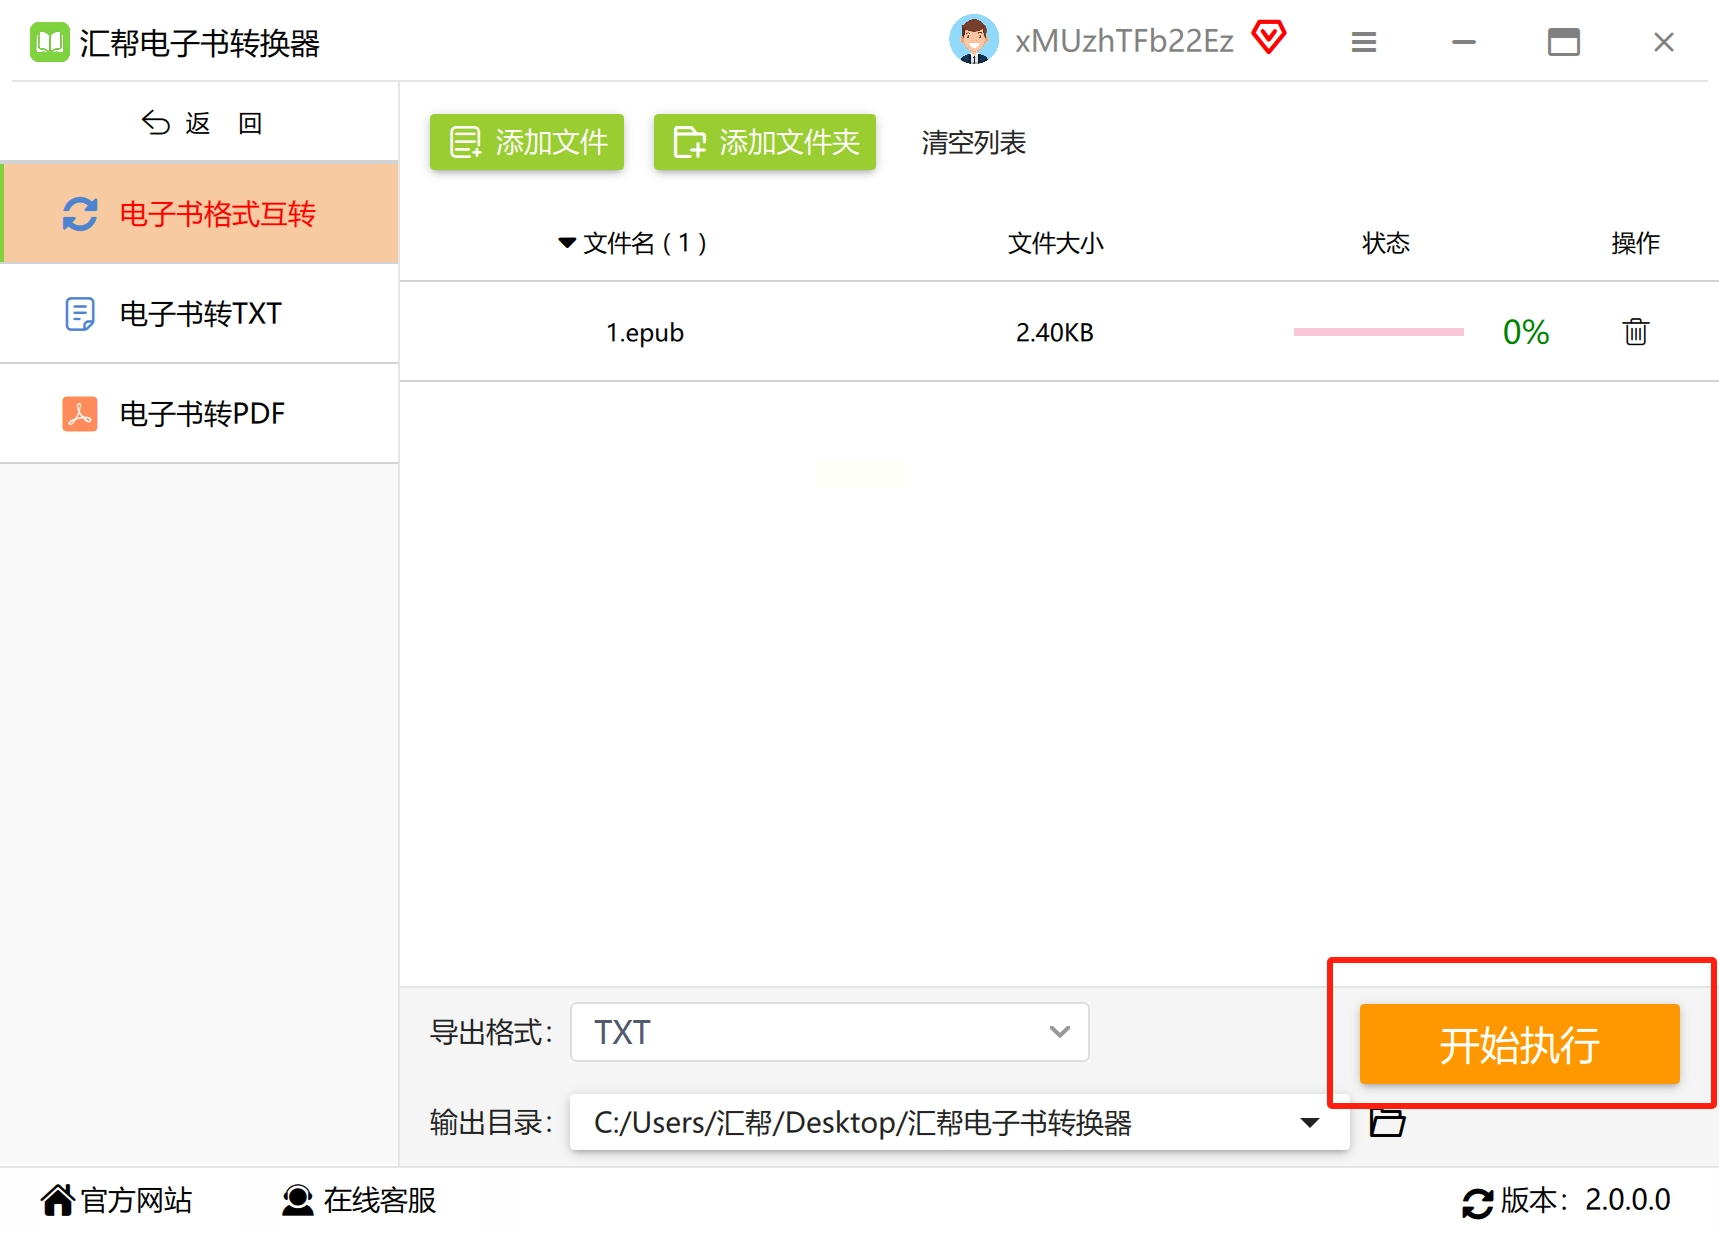Go back using 返回 label

pos(224,123)
